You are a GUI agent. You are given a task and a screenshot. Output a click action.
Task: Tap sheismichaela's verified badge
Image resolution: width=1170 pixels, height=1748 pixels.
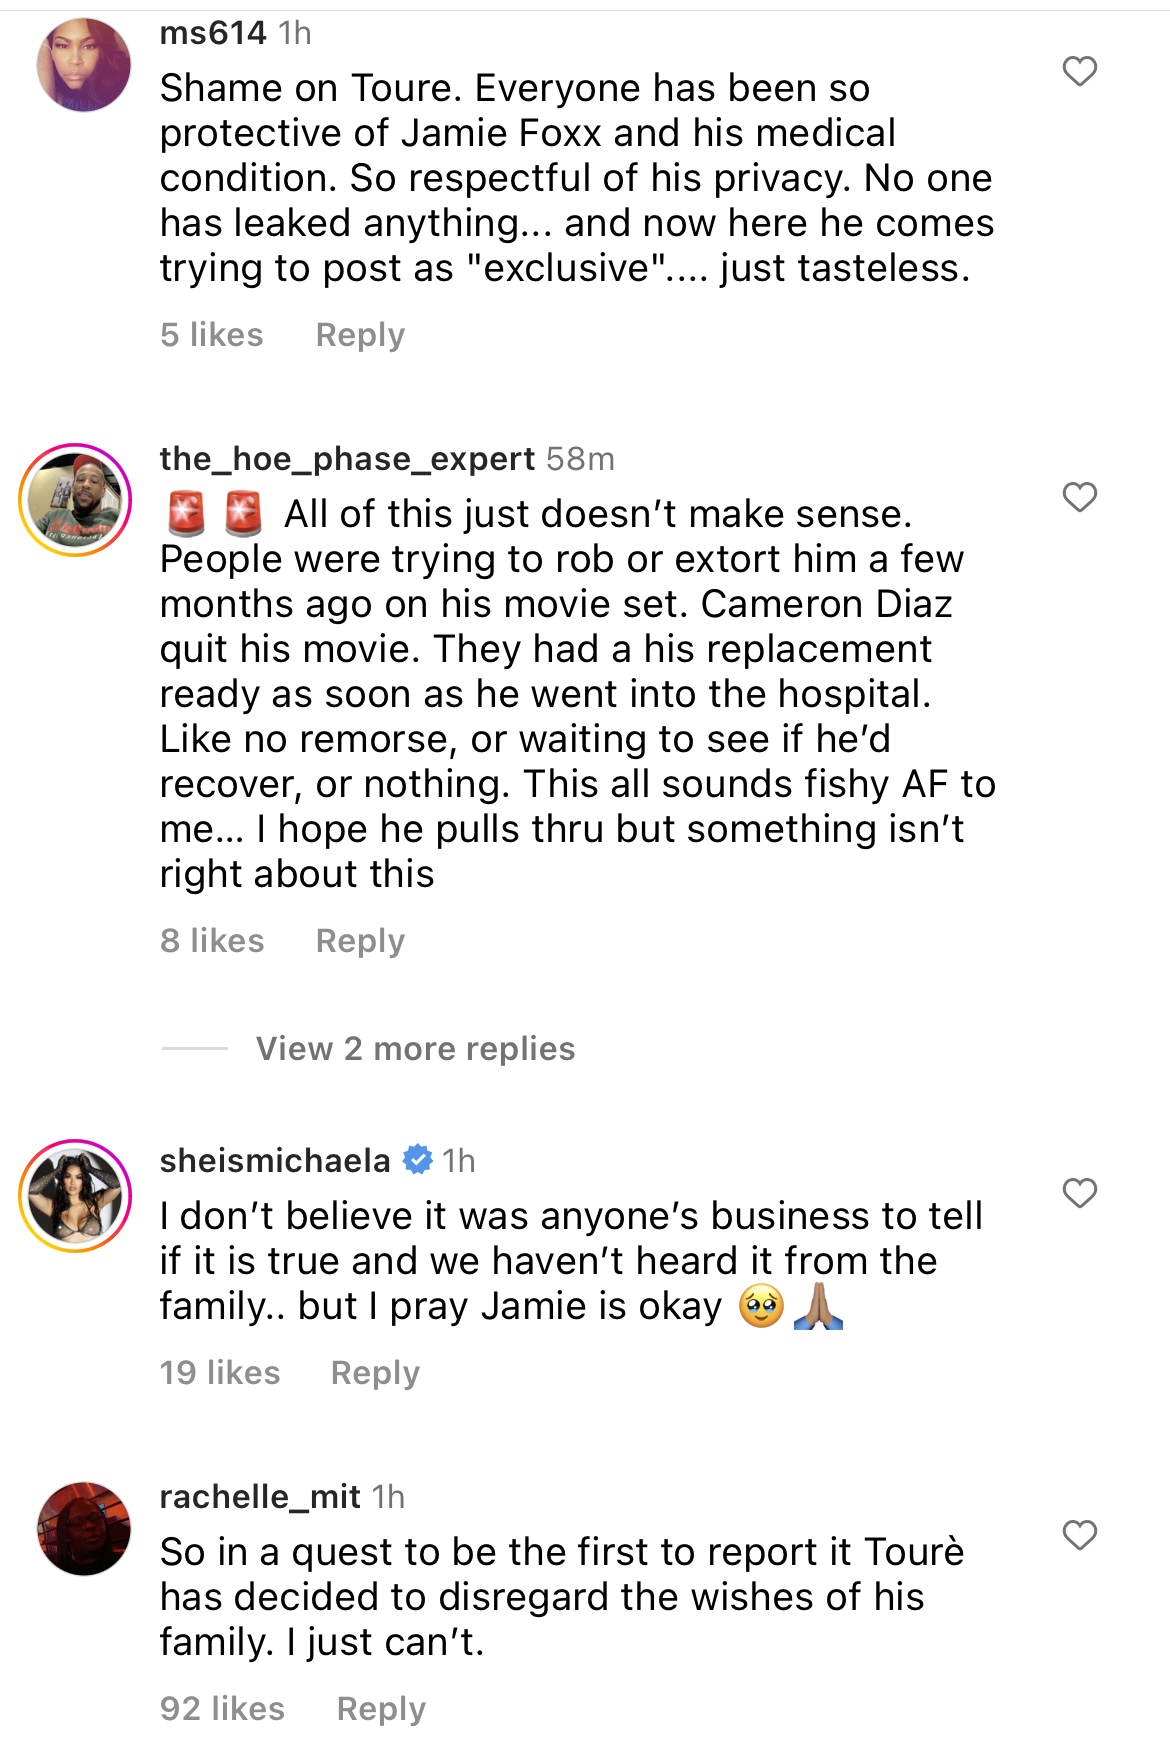coord(417,1160)
